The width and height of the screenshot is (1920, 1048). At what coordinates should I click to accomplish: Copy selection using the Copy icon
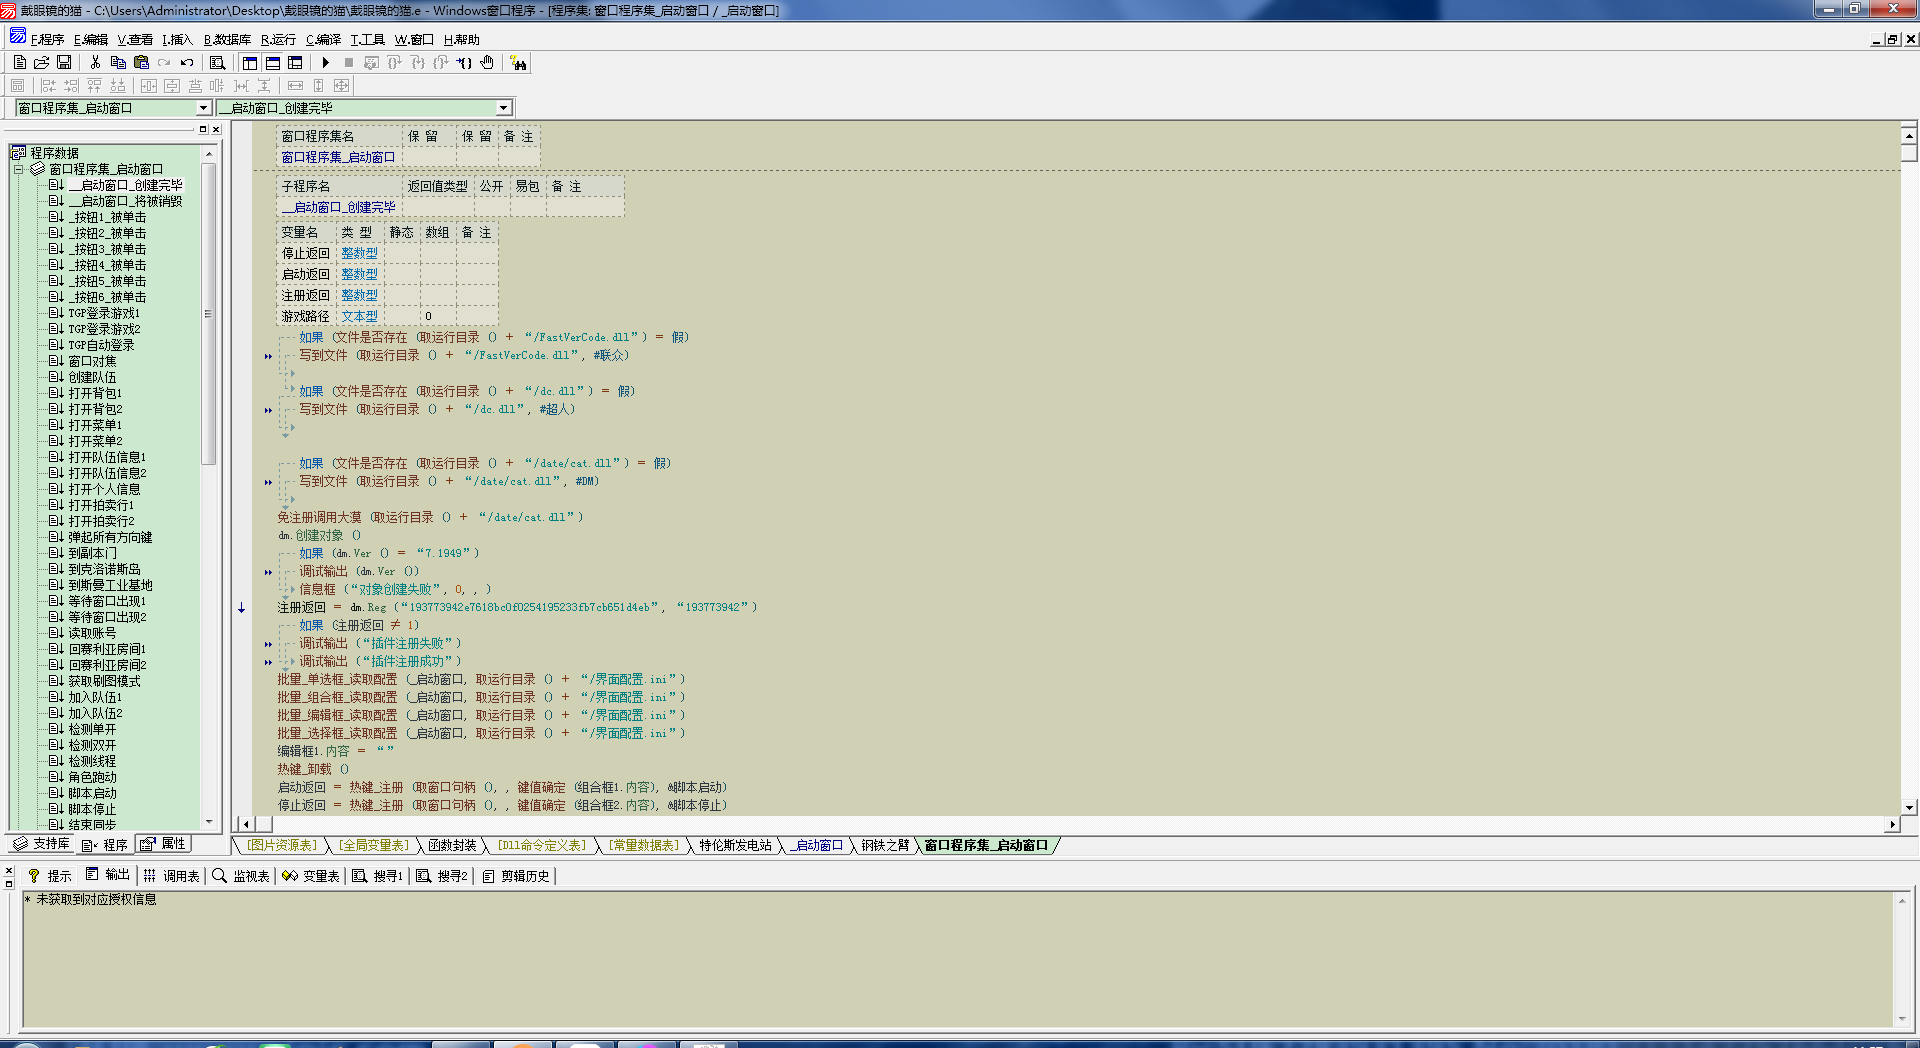pos(118,62)
